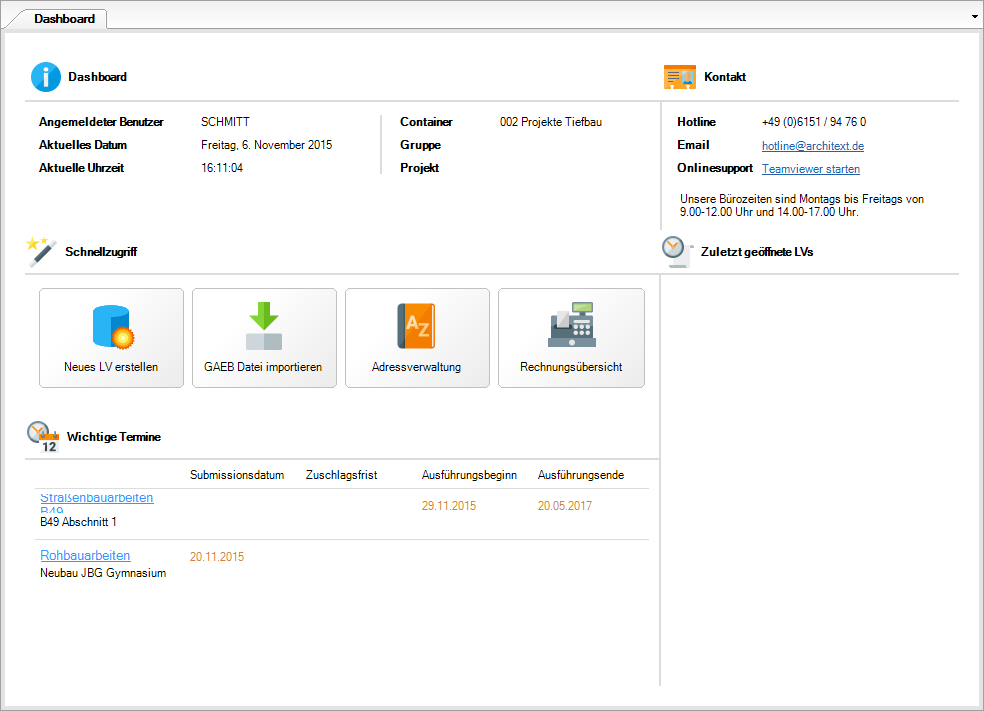Viewport: 984px width, 711px height.
Task: Click the Kontakt heading
Action: (x=725, y=77)
